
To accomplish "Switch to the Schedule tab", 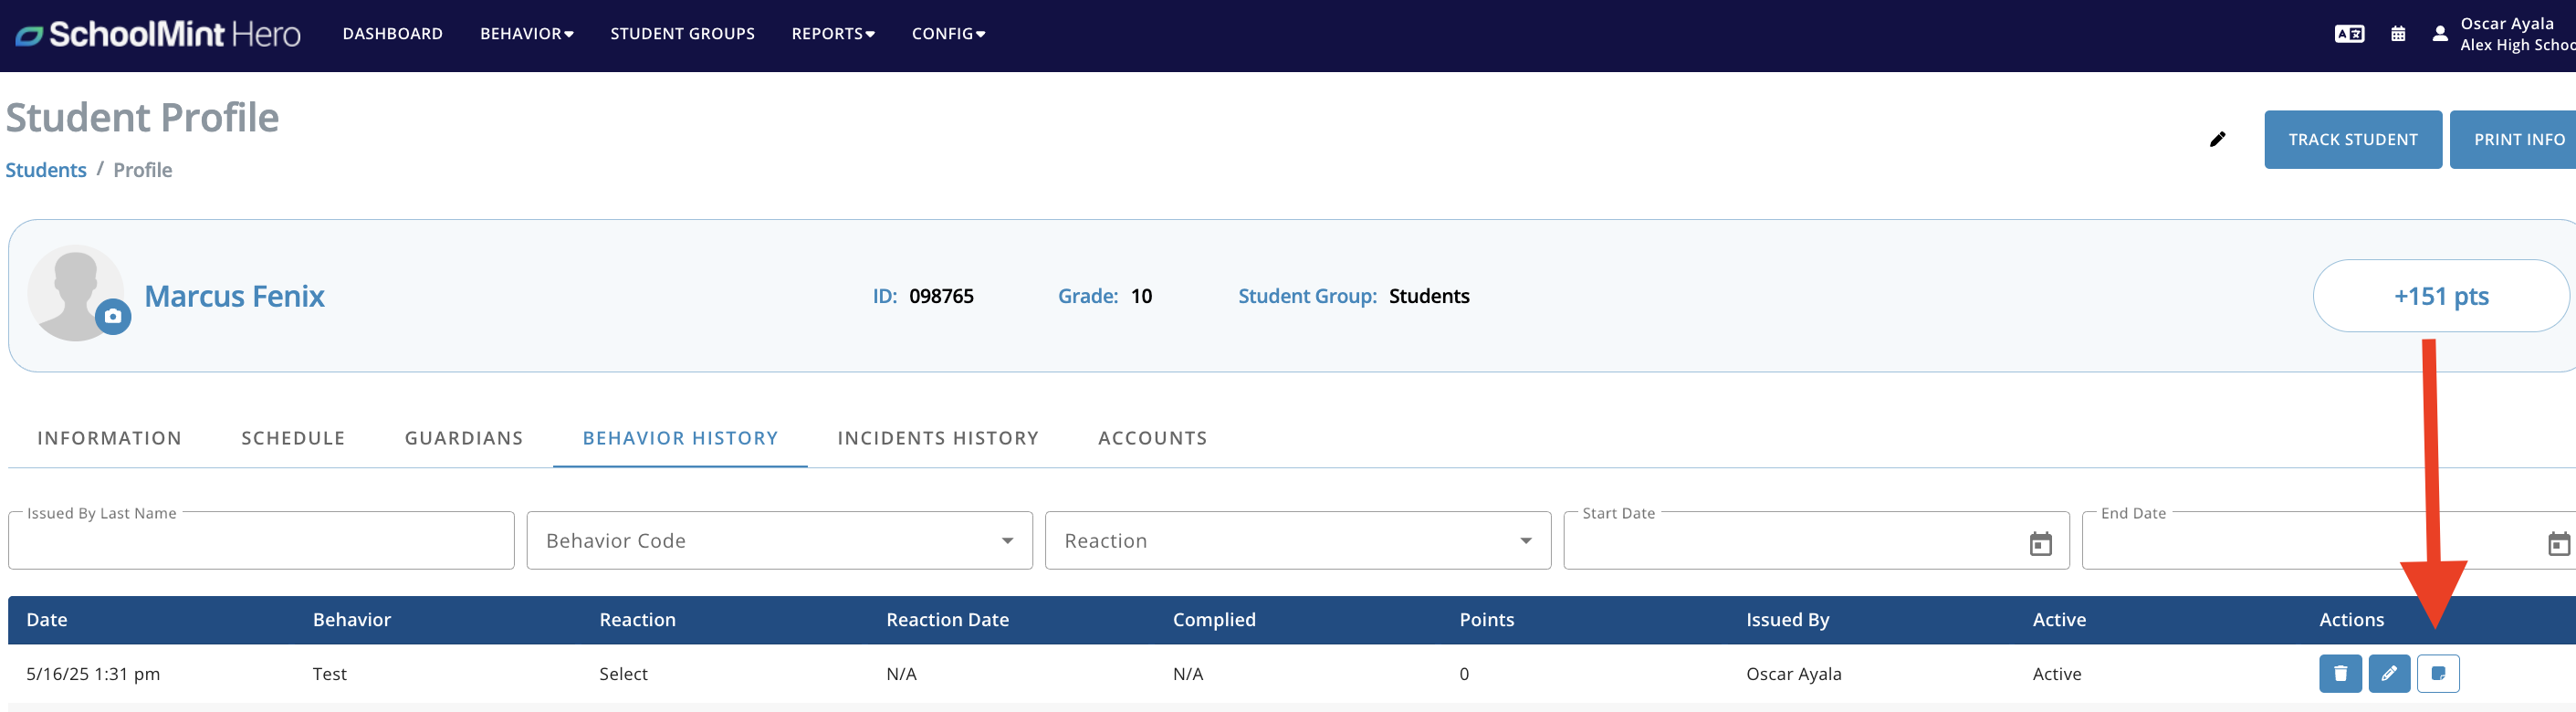I will pyautogui.click(x=293, y=438).
